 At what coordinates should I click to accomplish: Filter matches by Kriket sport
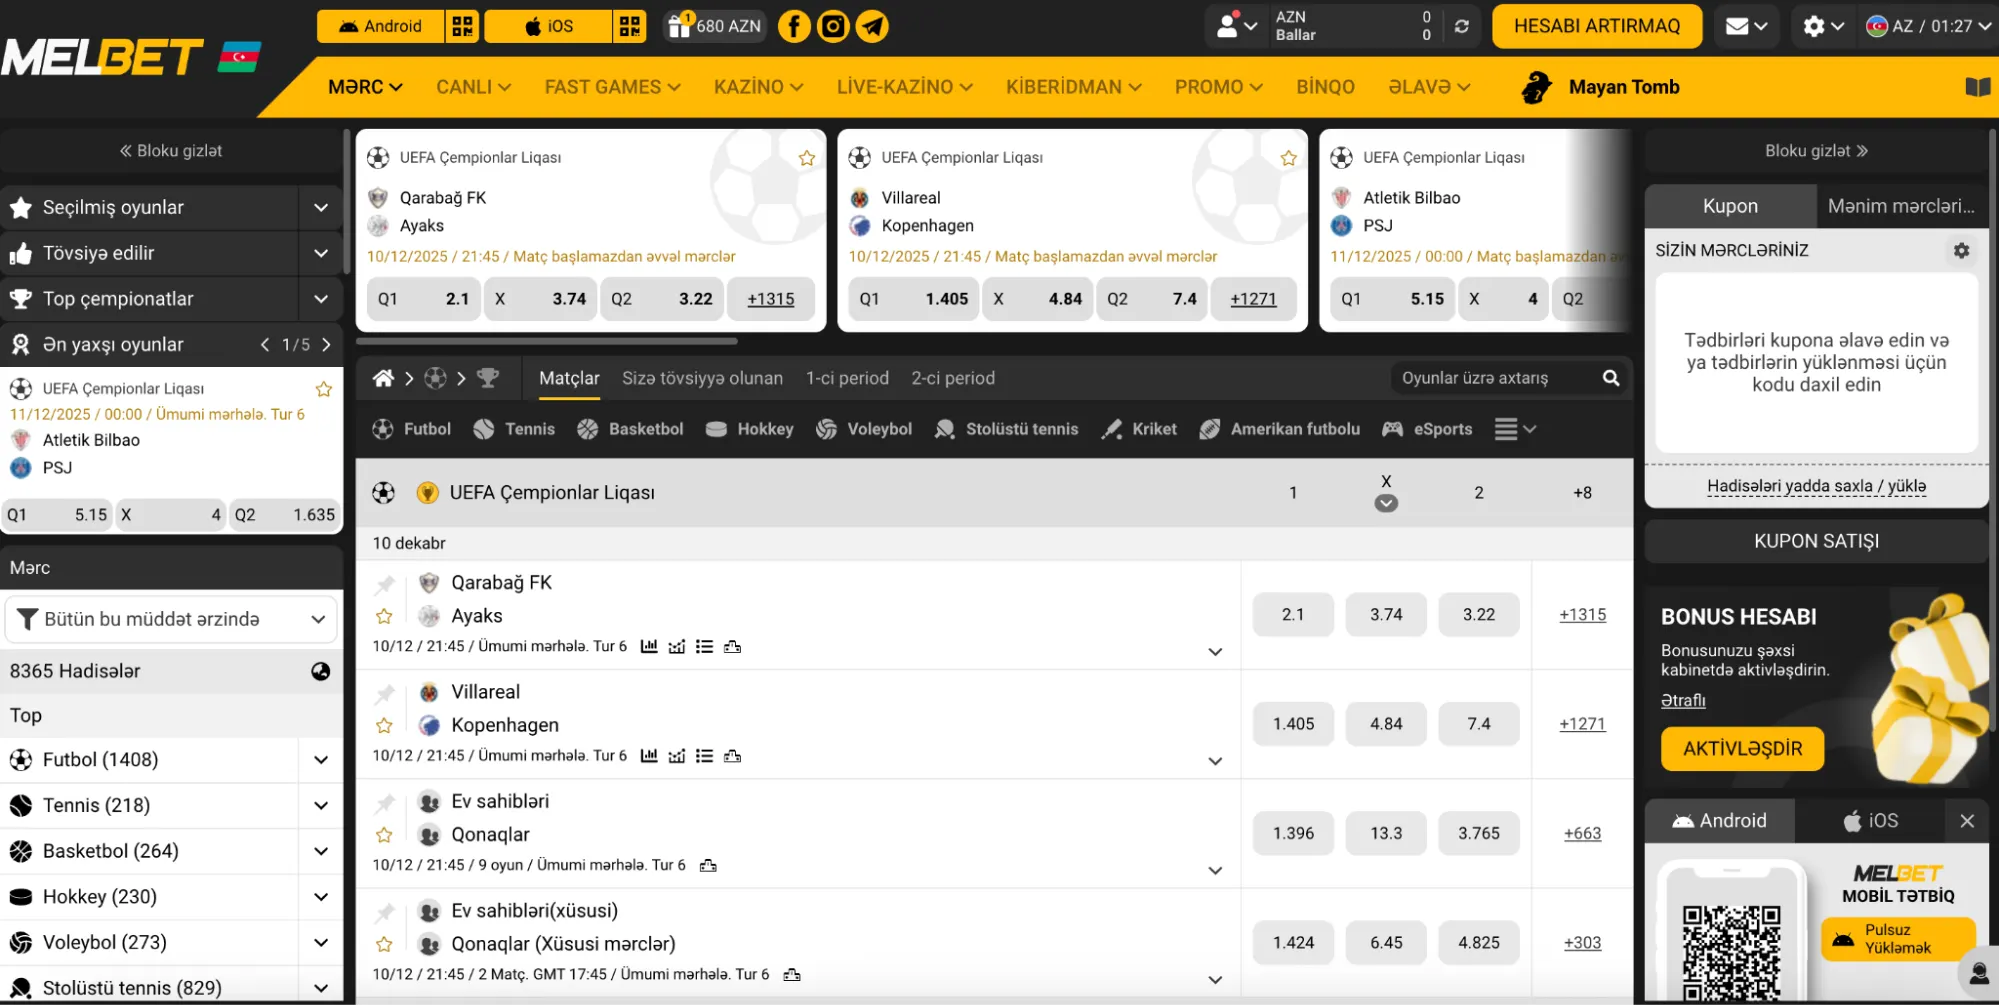pos(1139,429)
